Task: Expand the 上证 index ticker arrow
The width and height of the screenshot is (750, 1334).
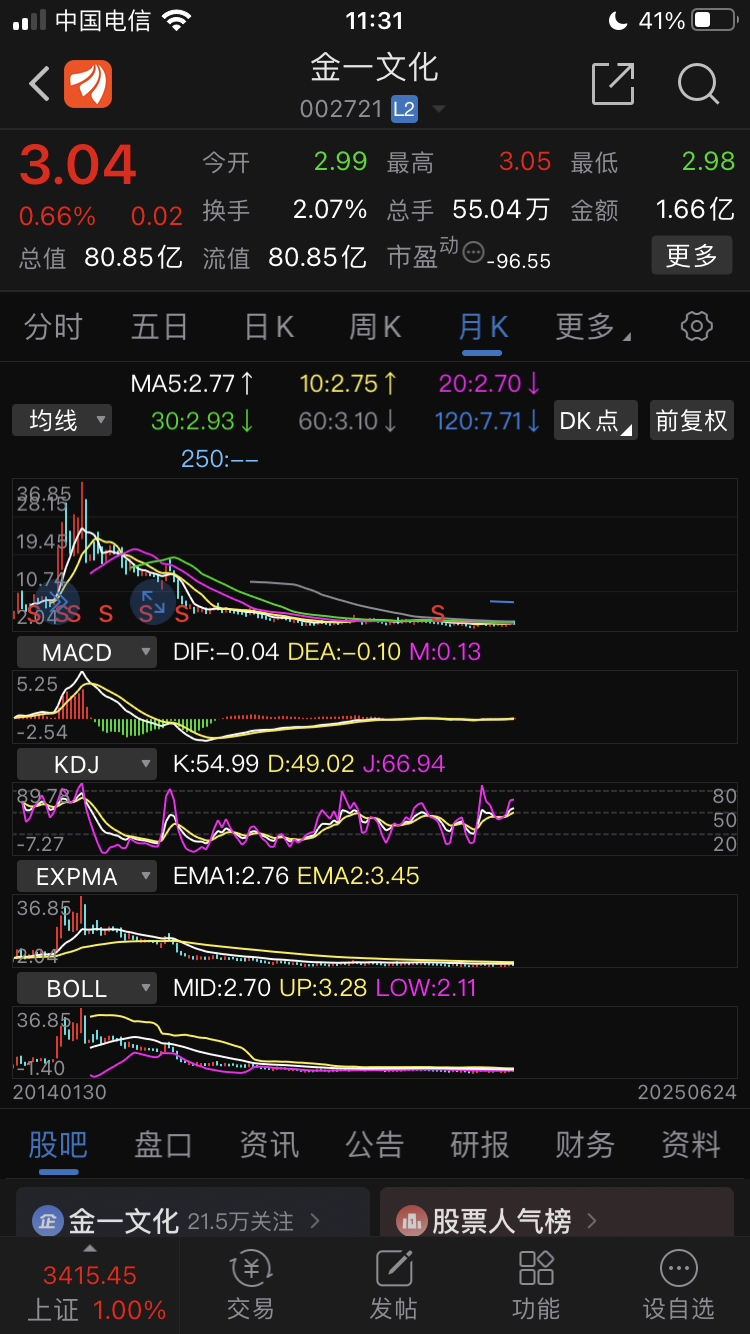Action: coord(89,1248)
